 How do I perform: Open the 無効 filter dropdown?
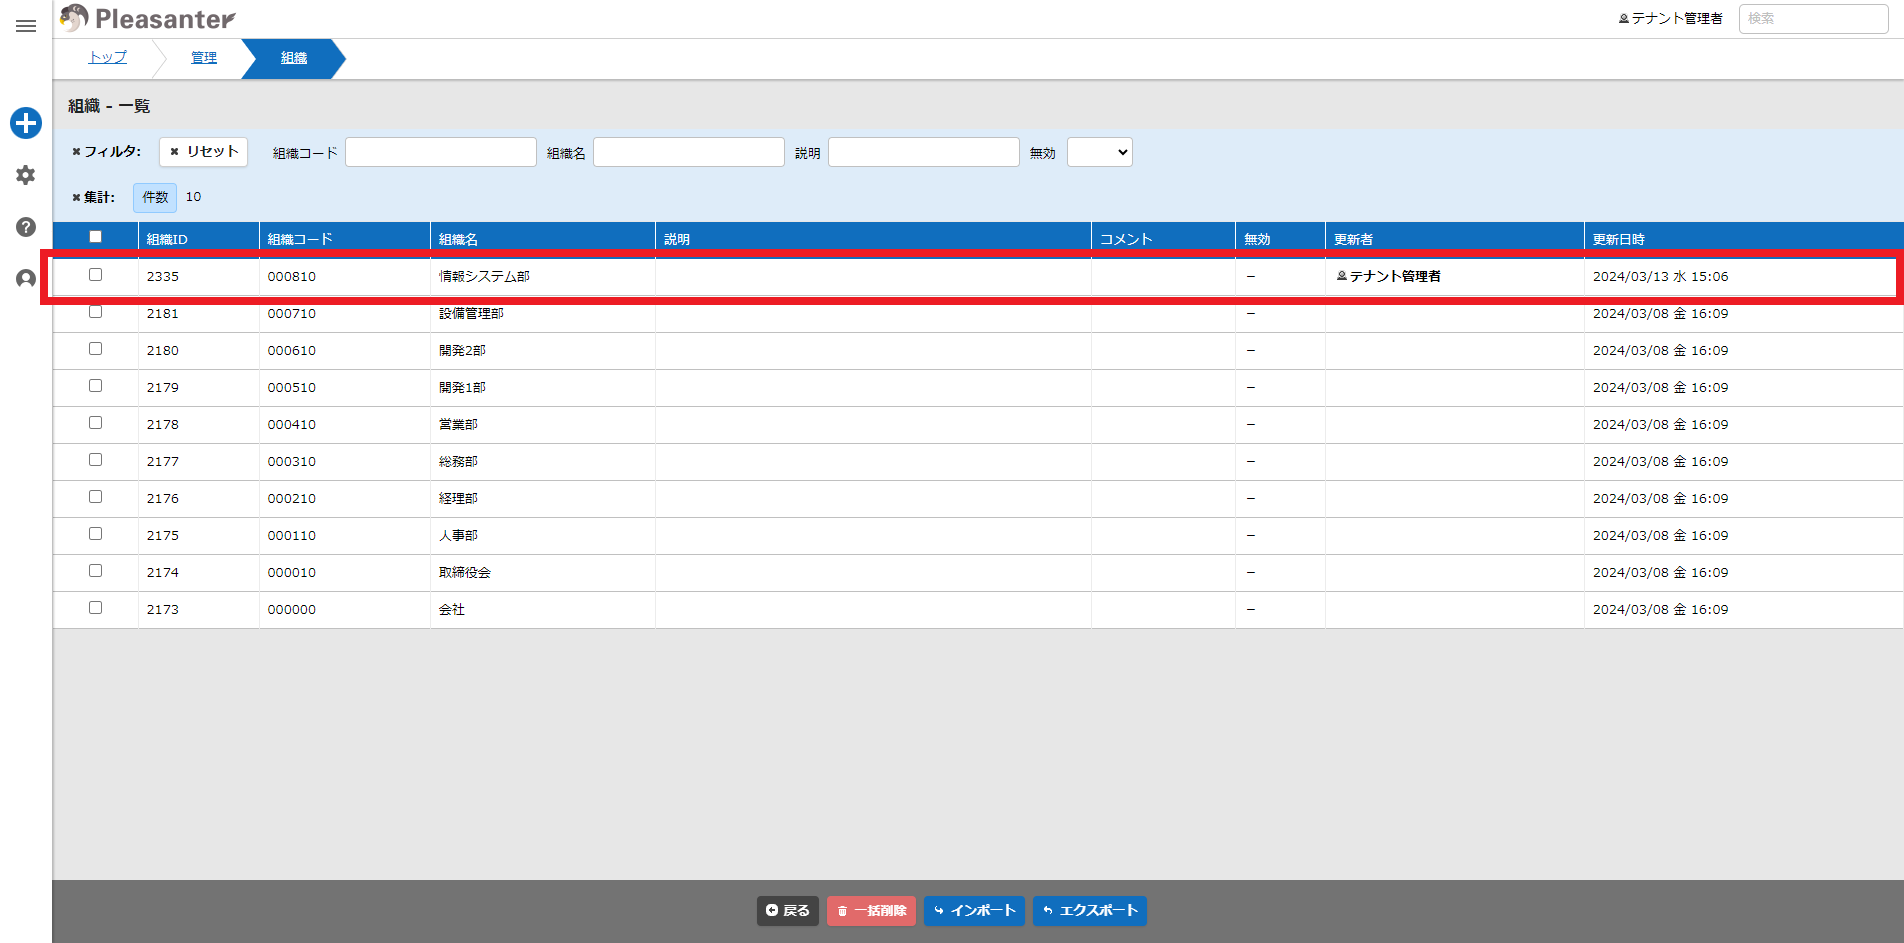pyautogui.click(x=1099, y=152)
